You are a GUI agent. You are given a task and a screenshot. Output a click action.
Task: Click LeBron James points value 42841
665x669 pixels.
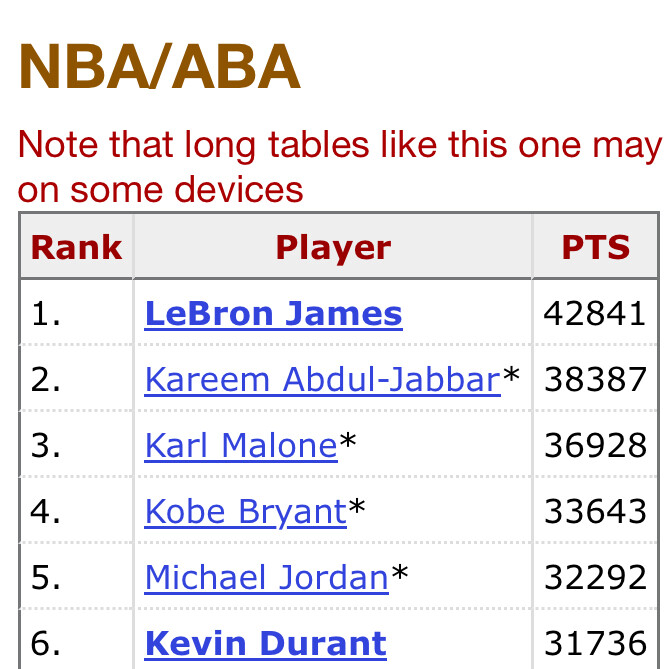(595, 314)
